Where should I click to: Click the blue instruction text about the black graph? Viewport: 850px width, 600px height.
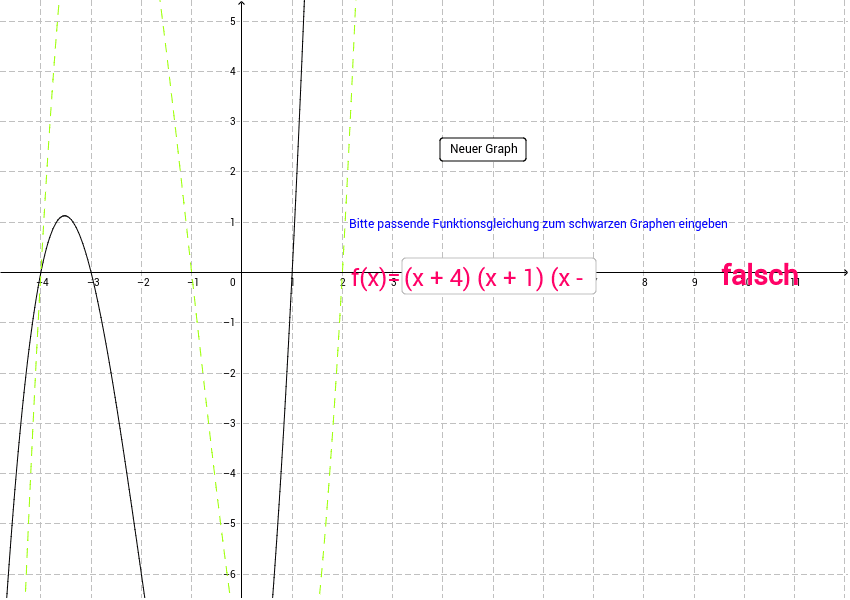click(538, 223)
